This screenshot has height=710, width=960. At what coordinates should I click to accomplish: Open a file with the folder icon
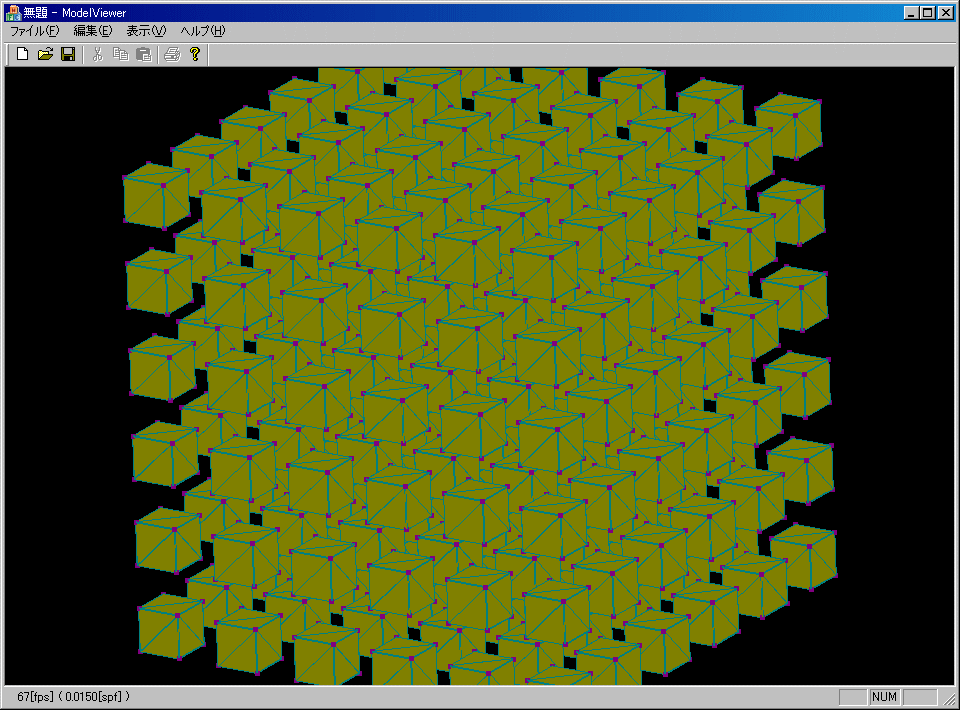[x=45, y=54]
